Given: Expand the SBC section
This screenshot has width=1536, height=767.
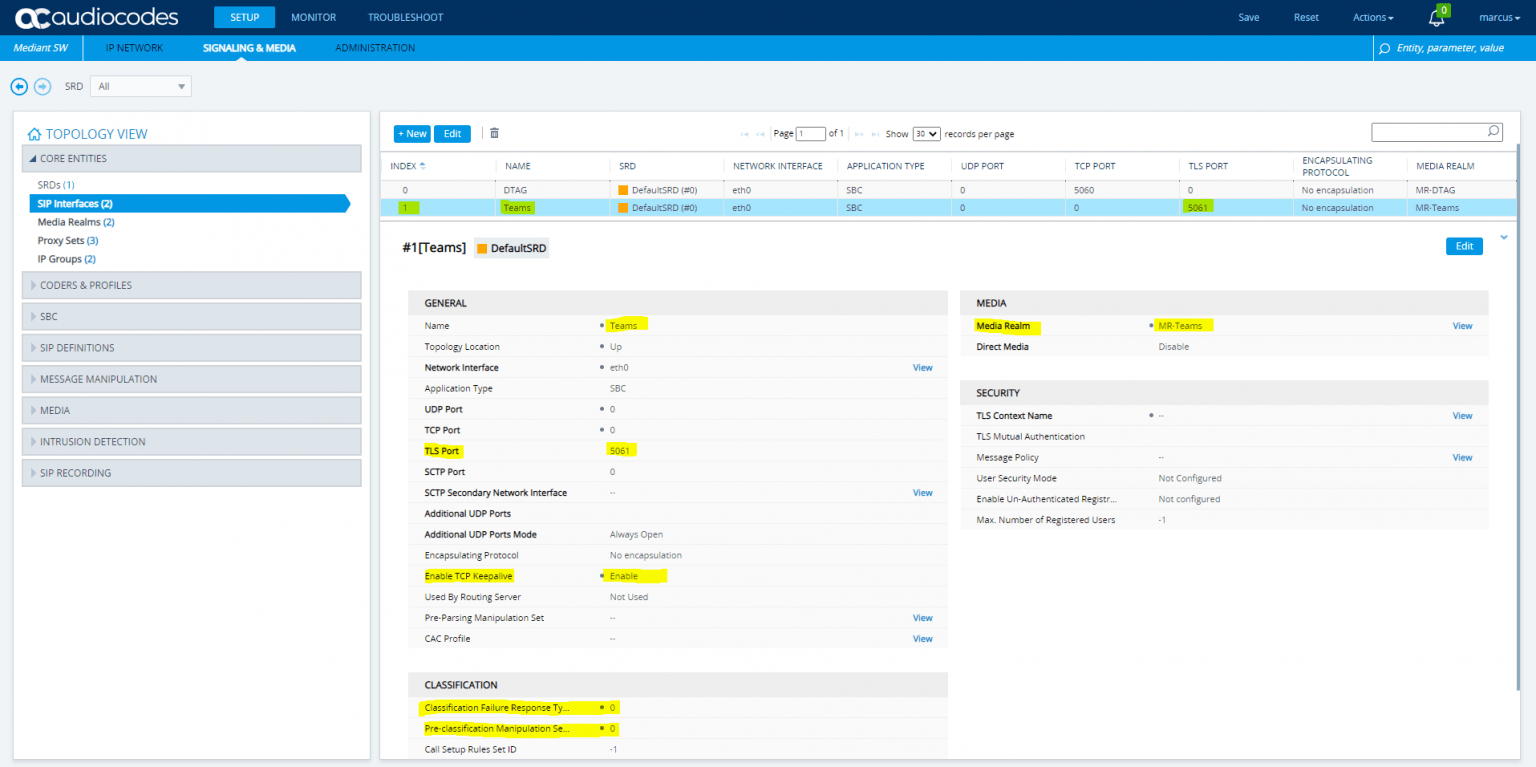Looking at the screenshot, I should [192, 316].
